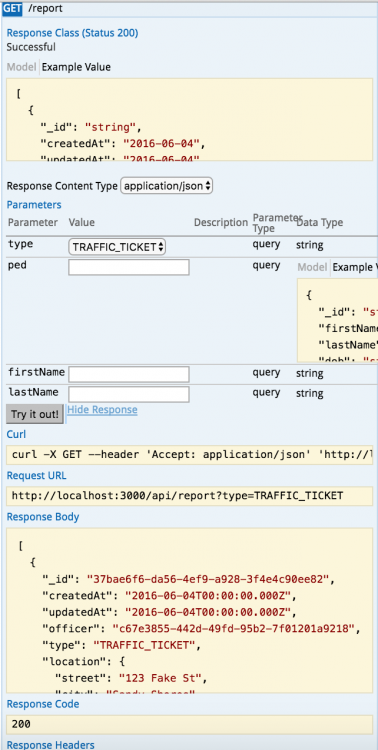Open the type parameter TRAFFIC_TICKET dropdown
378x750 pixels.
117,247
